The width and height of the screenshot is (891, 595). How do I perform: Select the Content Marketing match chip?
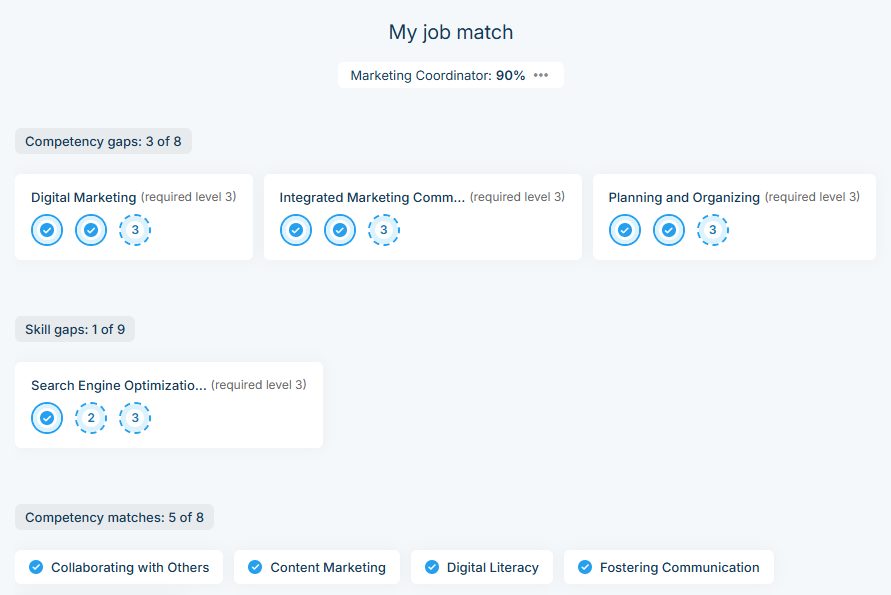[317, 567]
